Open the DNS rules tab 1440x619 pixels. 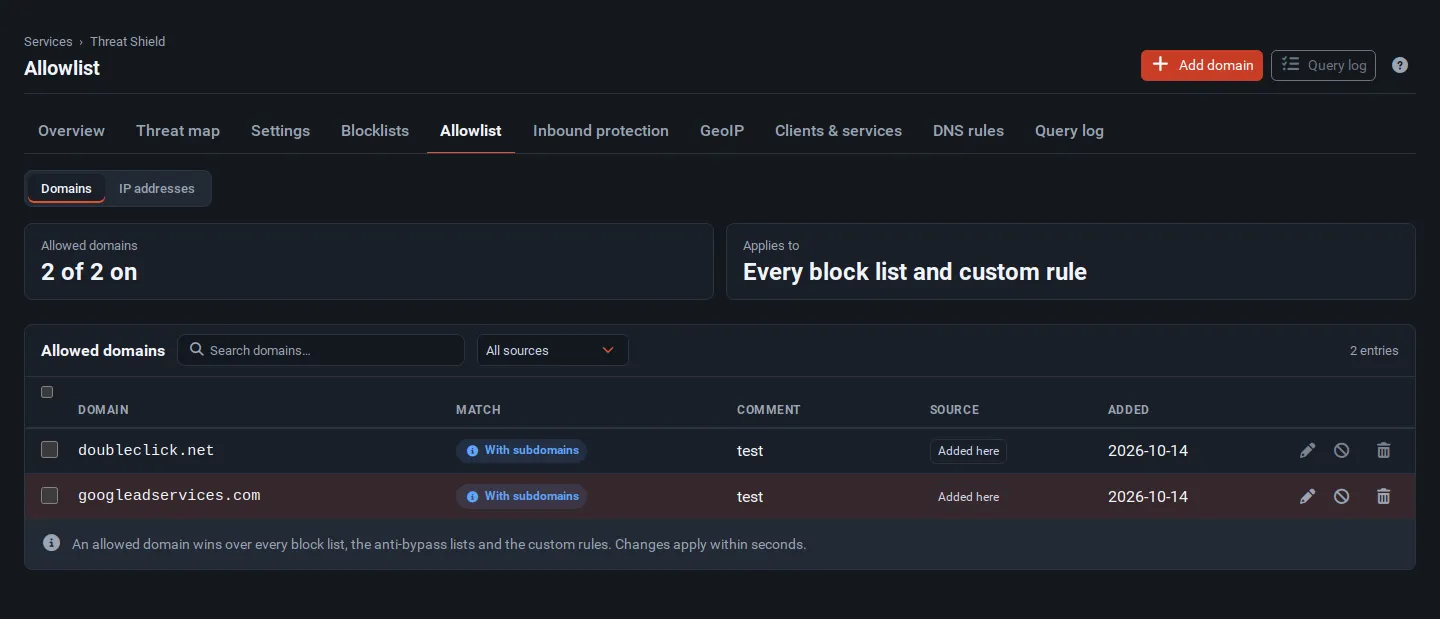968,131
